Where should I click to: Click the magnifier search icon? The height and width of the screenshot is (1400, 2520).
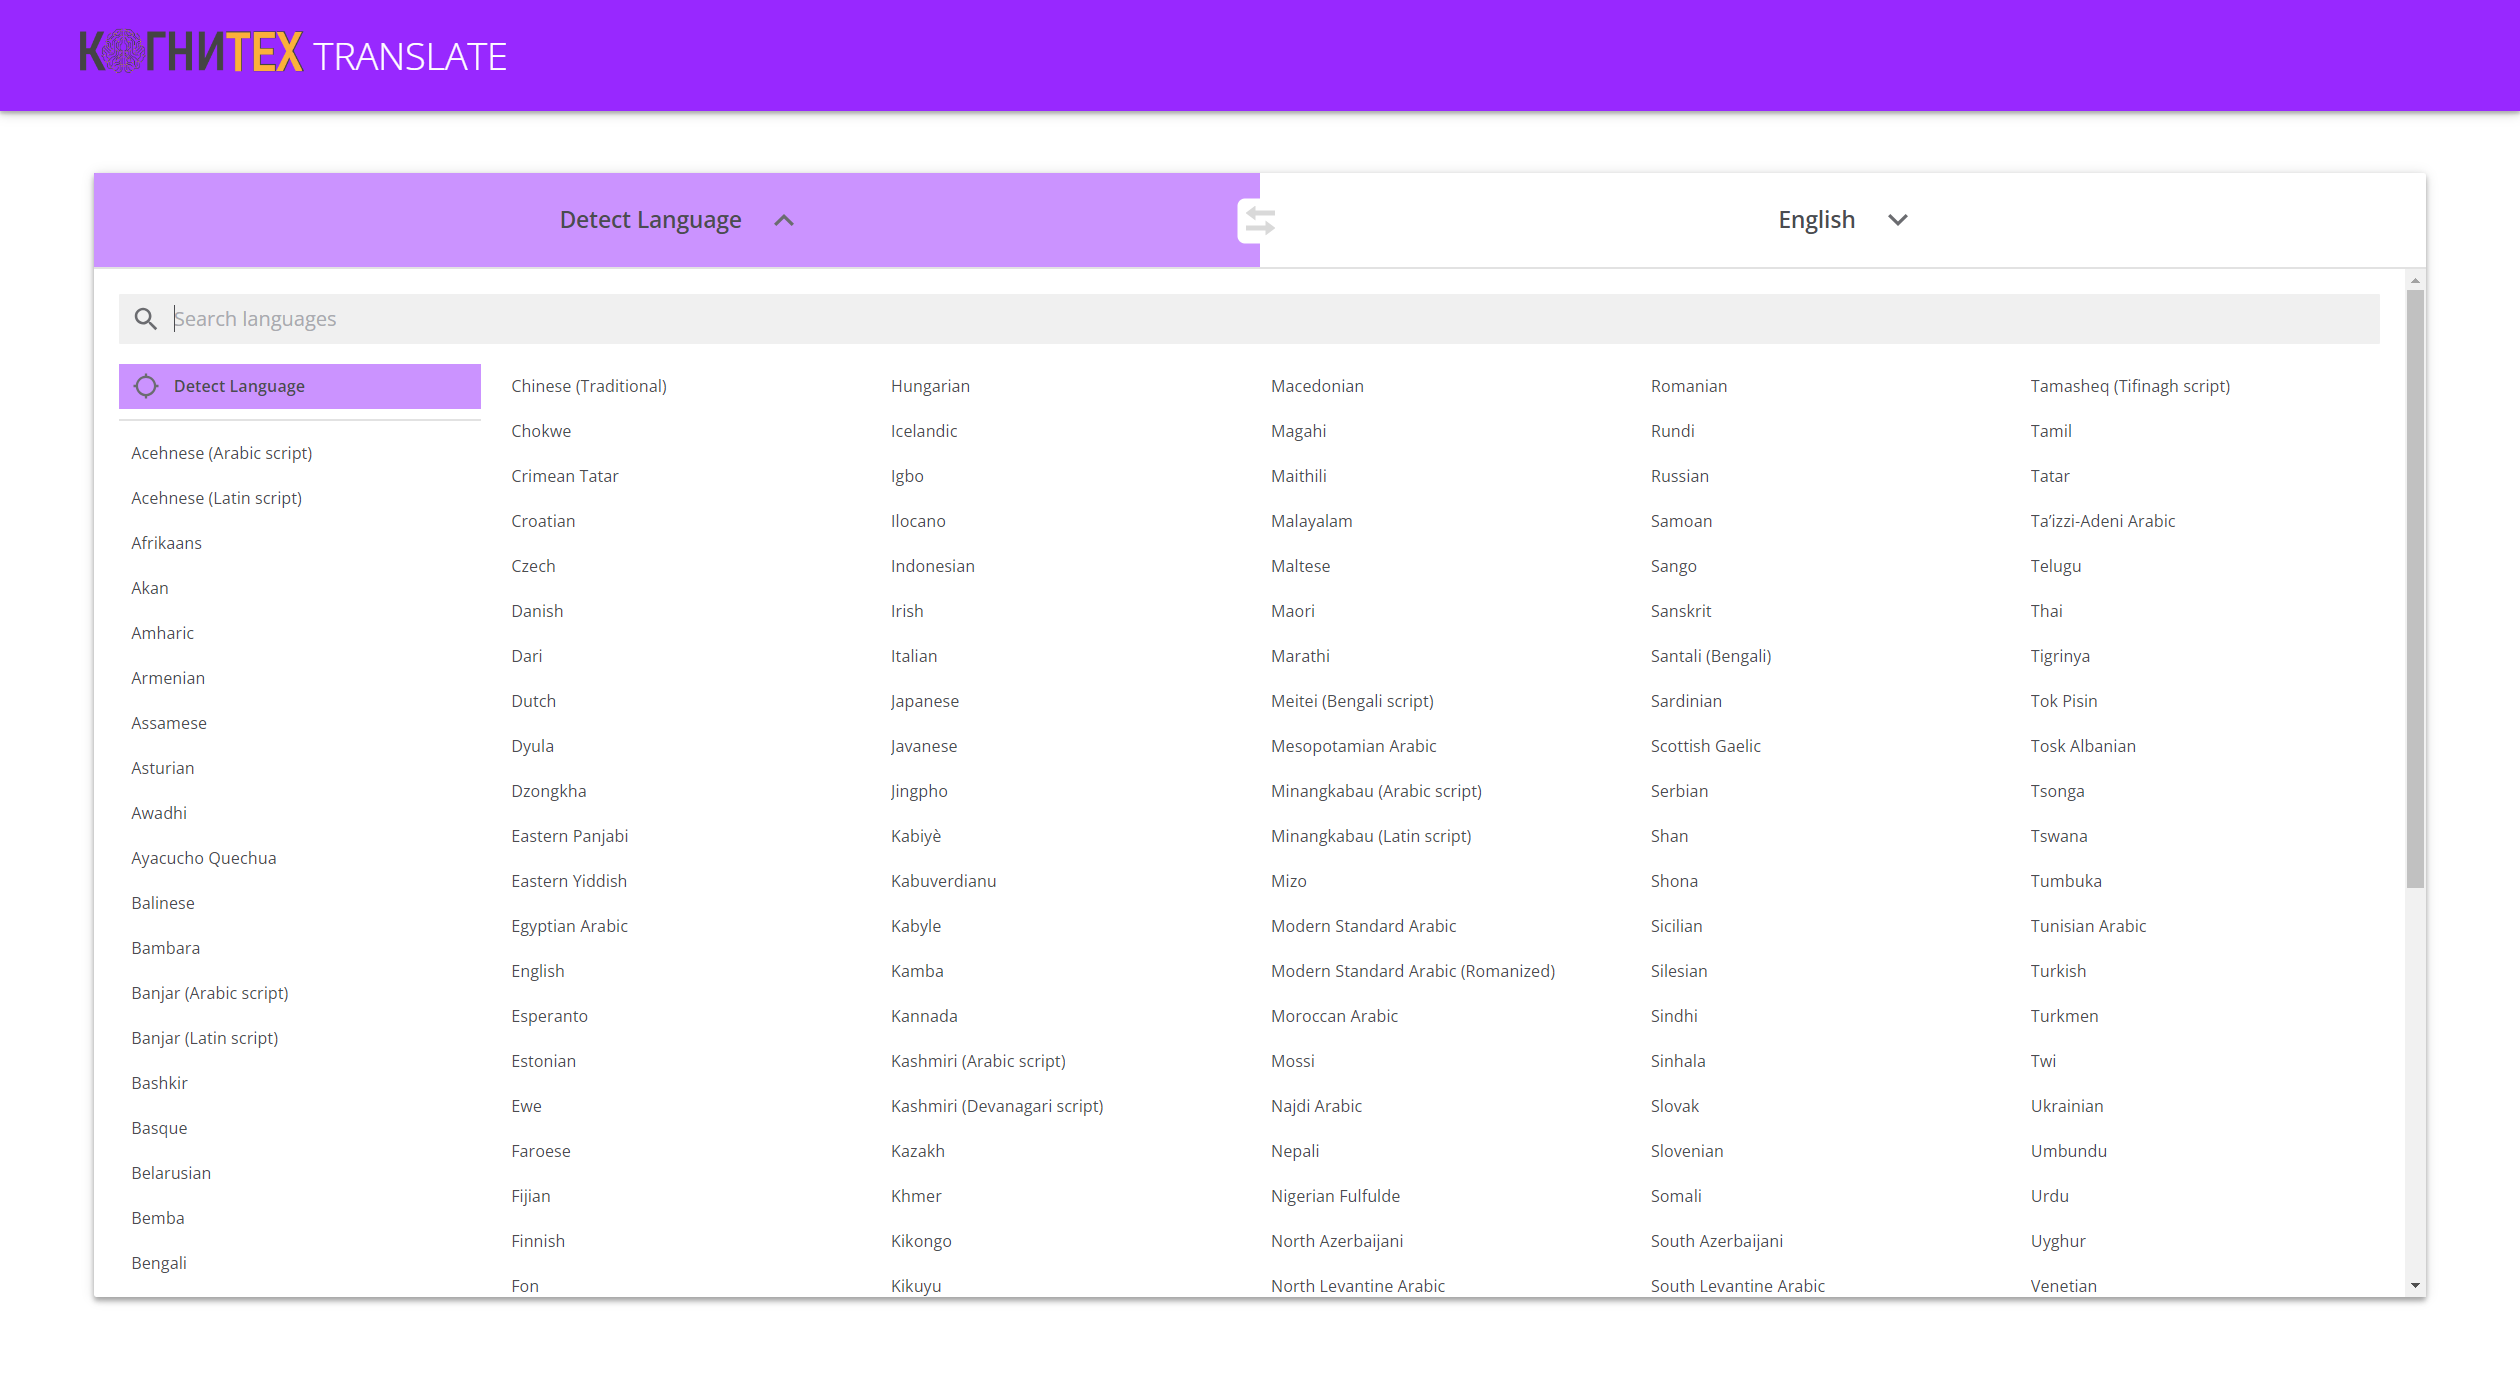pyautogui.click(x=146, y=319)
